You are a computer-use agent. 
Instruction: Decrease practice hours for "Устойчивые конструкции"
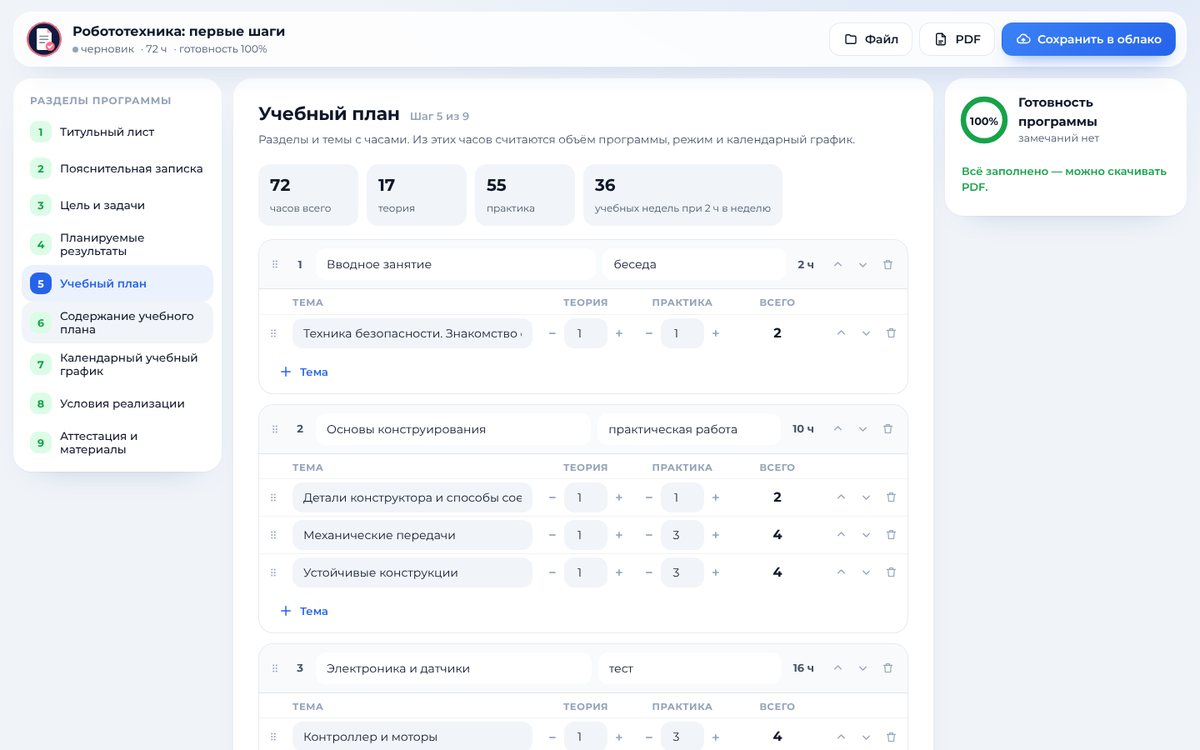(x=649, y=573)
